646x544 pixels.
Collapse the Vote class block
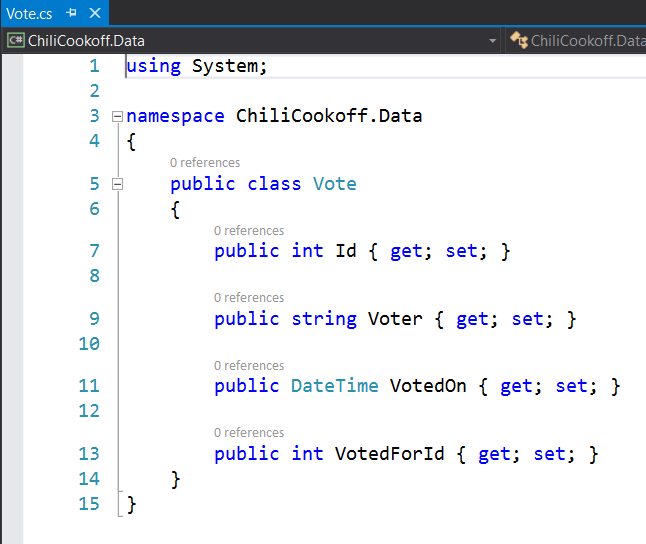(x=118, y=184)
